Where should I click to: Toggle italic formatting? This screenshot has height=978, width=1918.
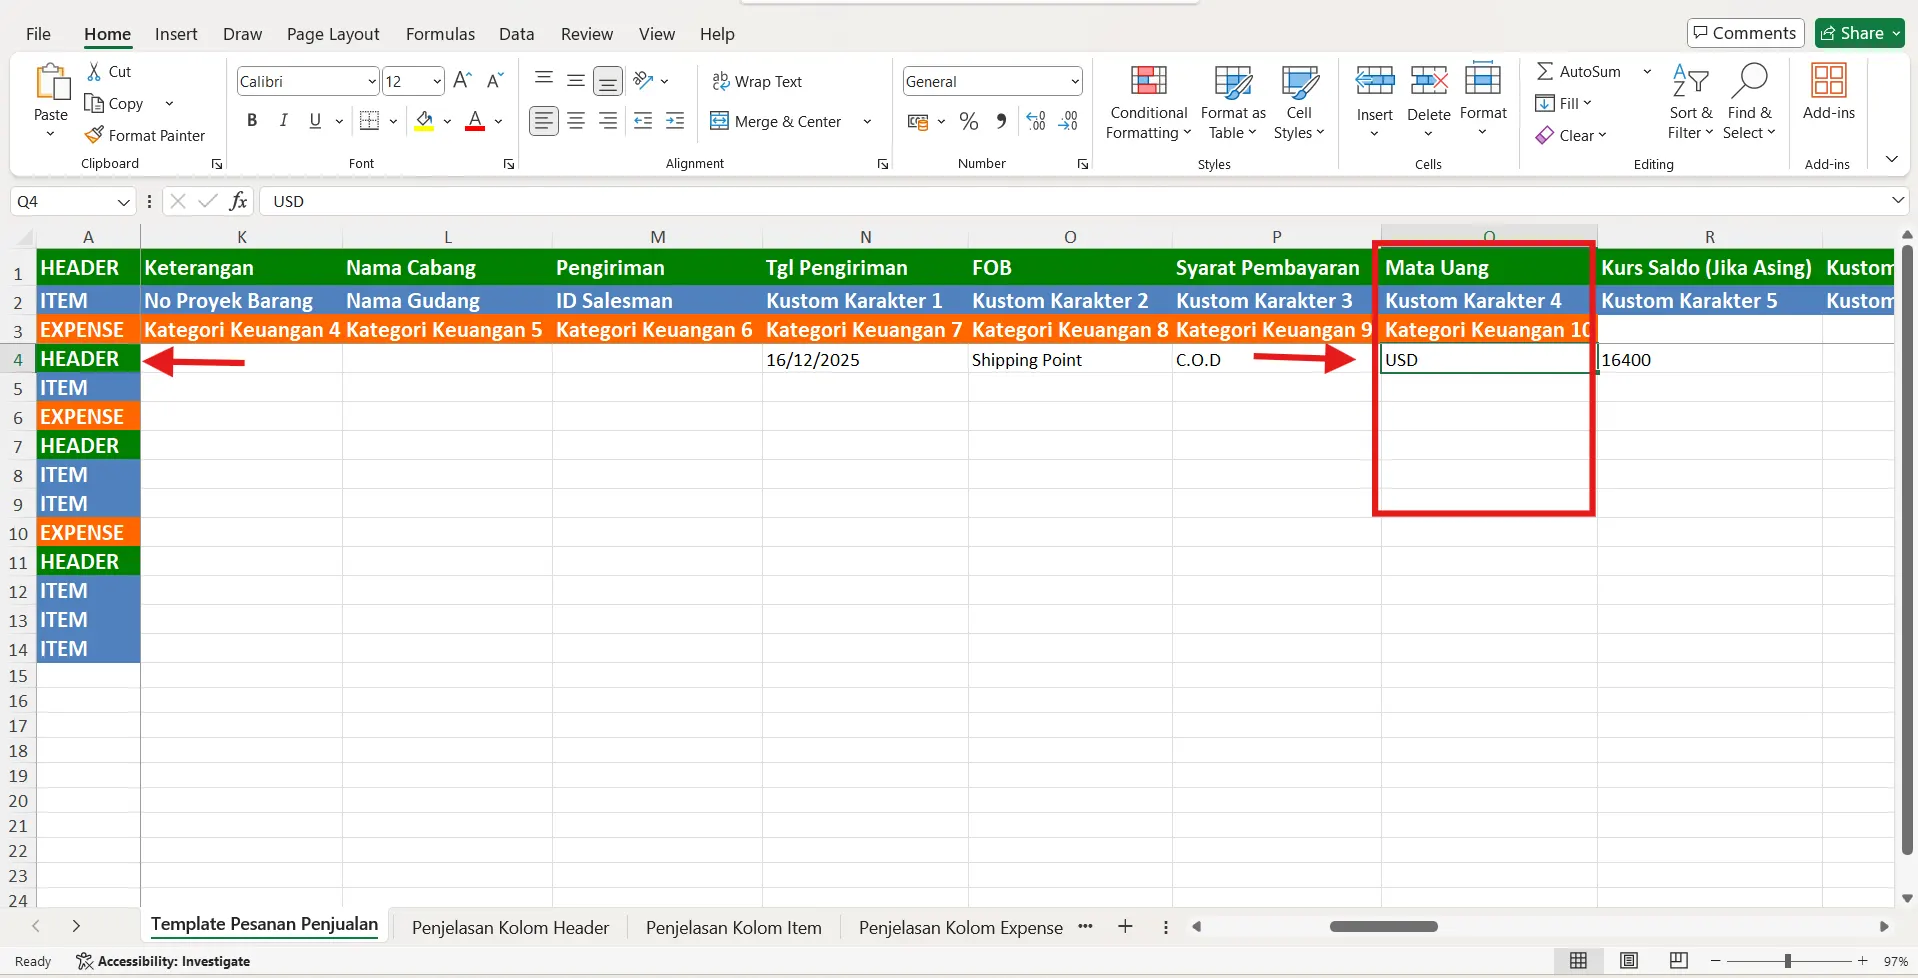click(283, 120)
